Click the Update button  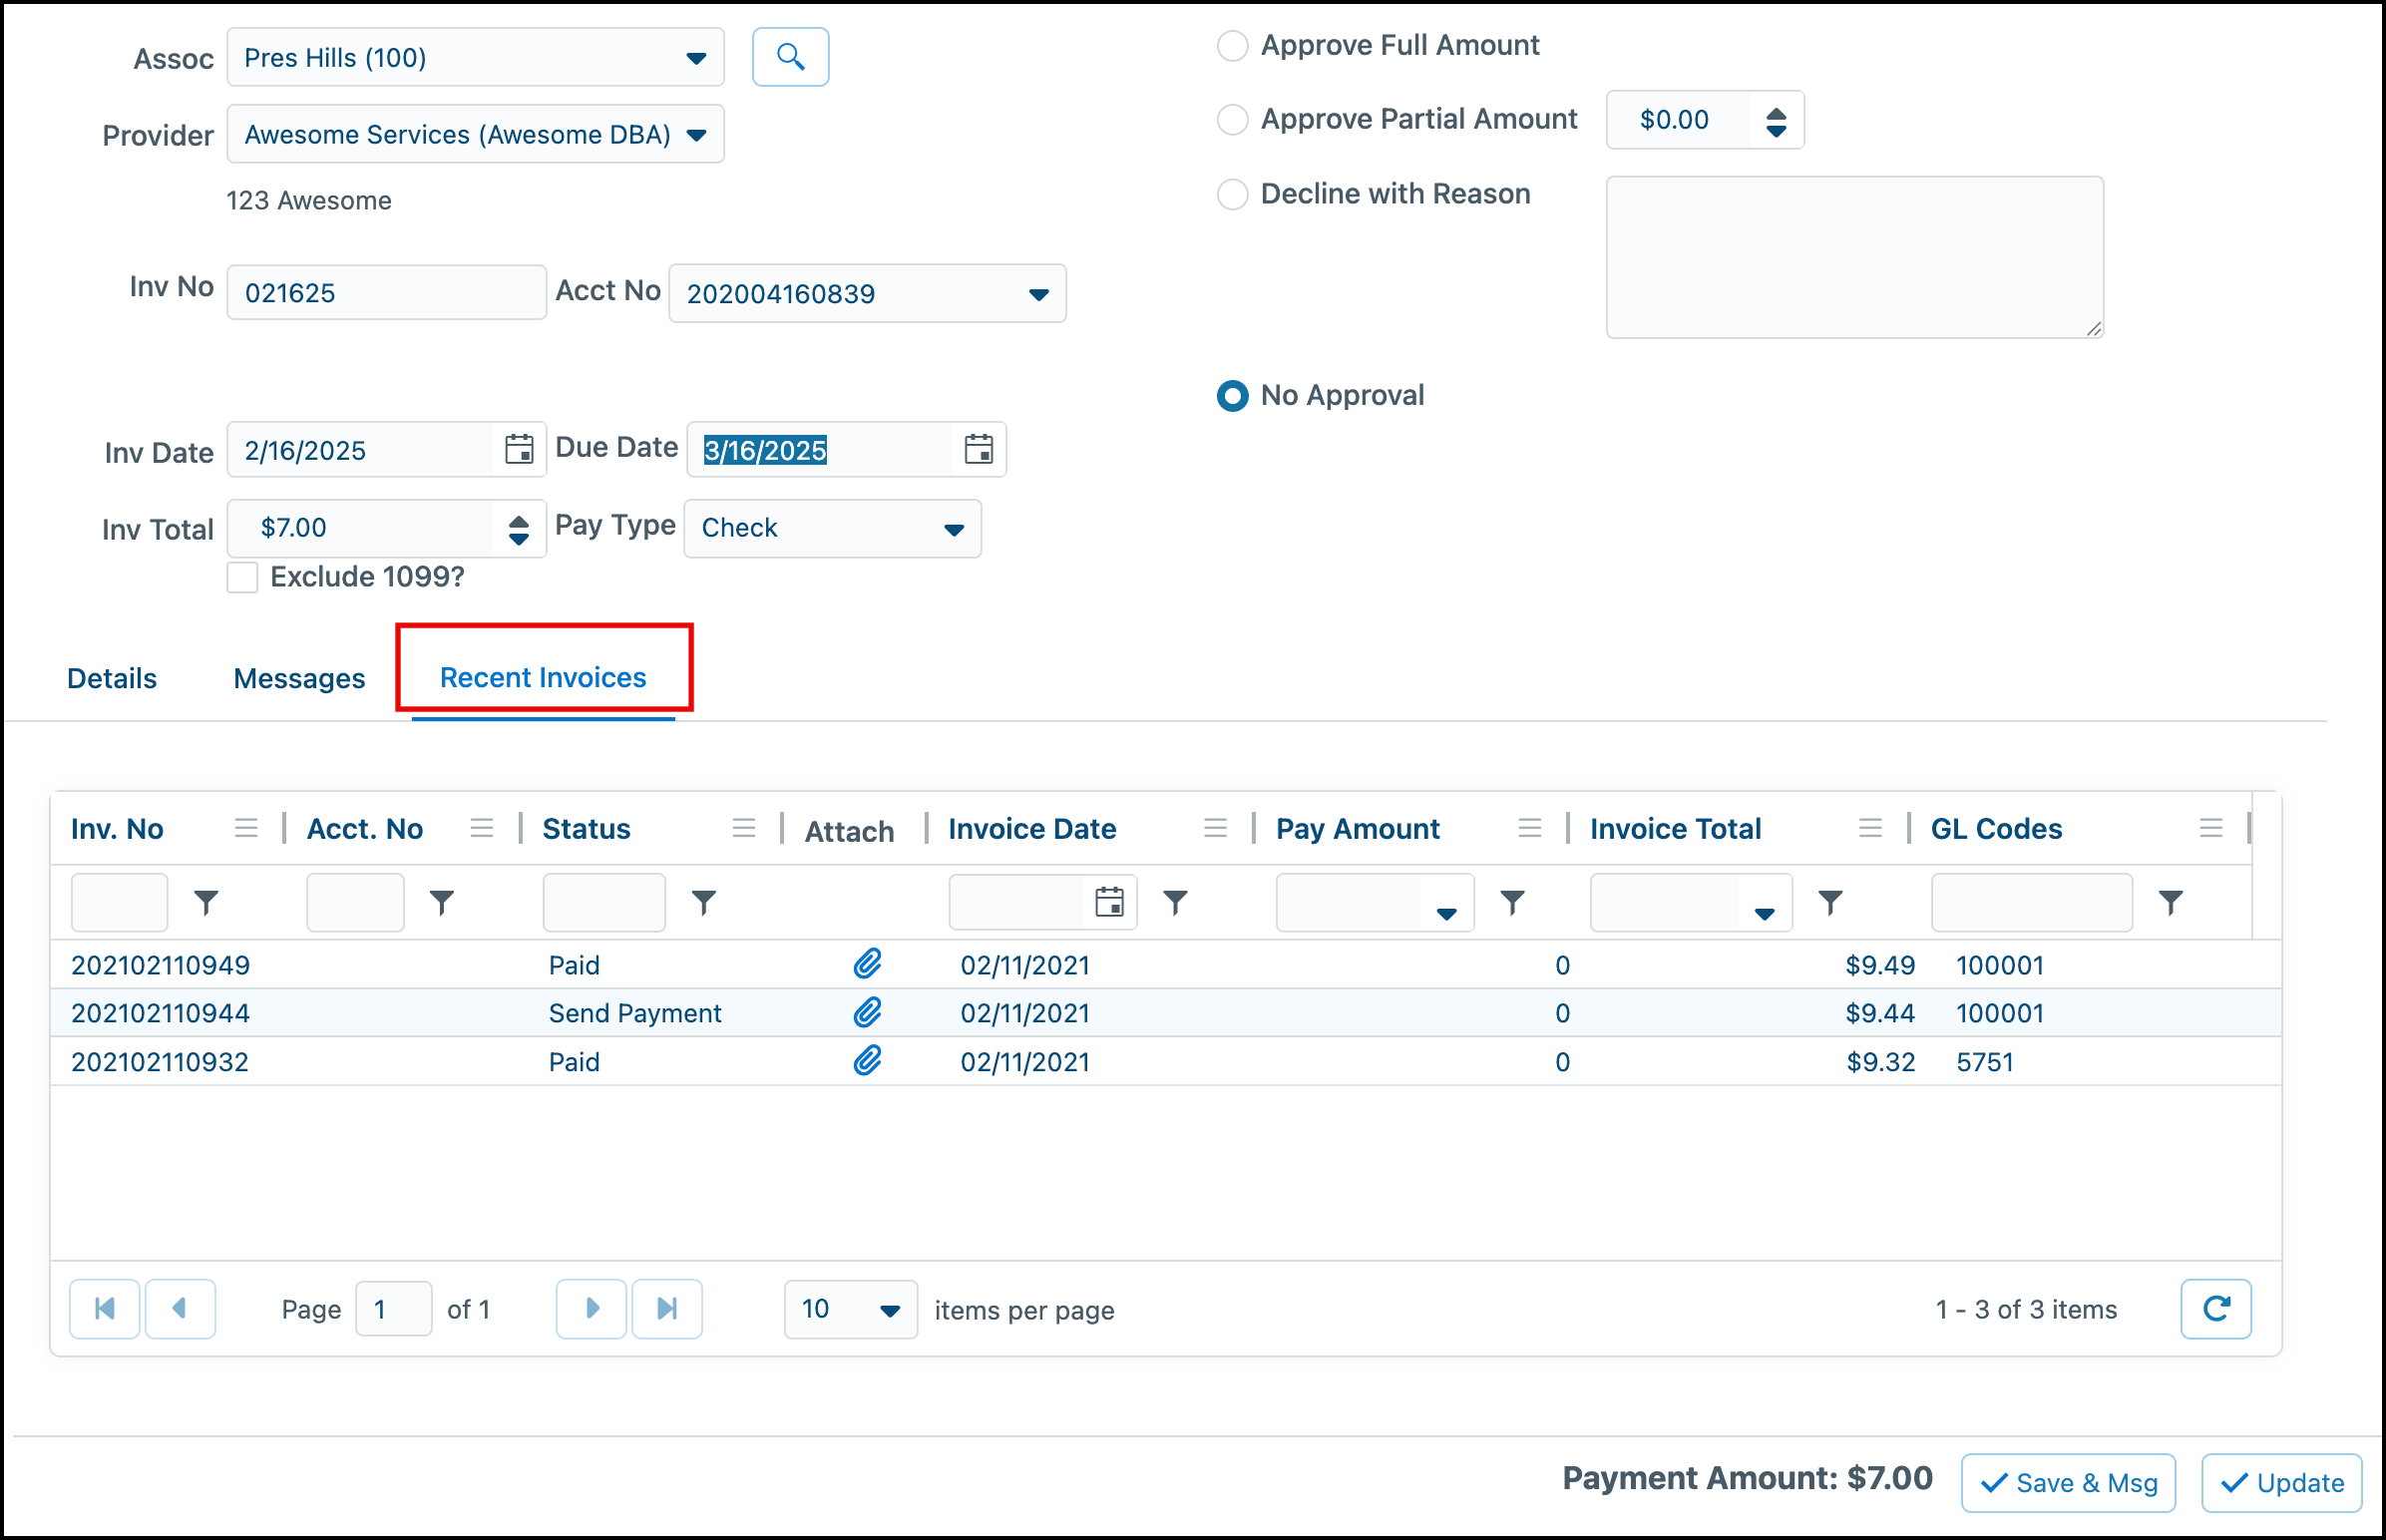tap(2281, 1482)
